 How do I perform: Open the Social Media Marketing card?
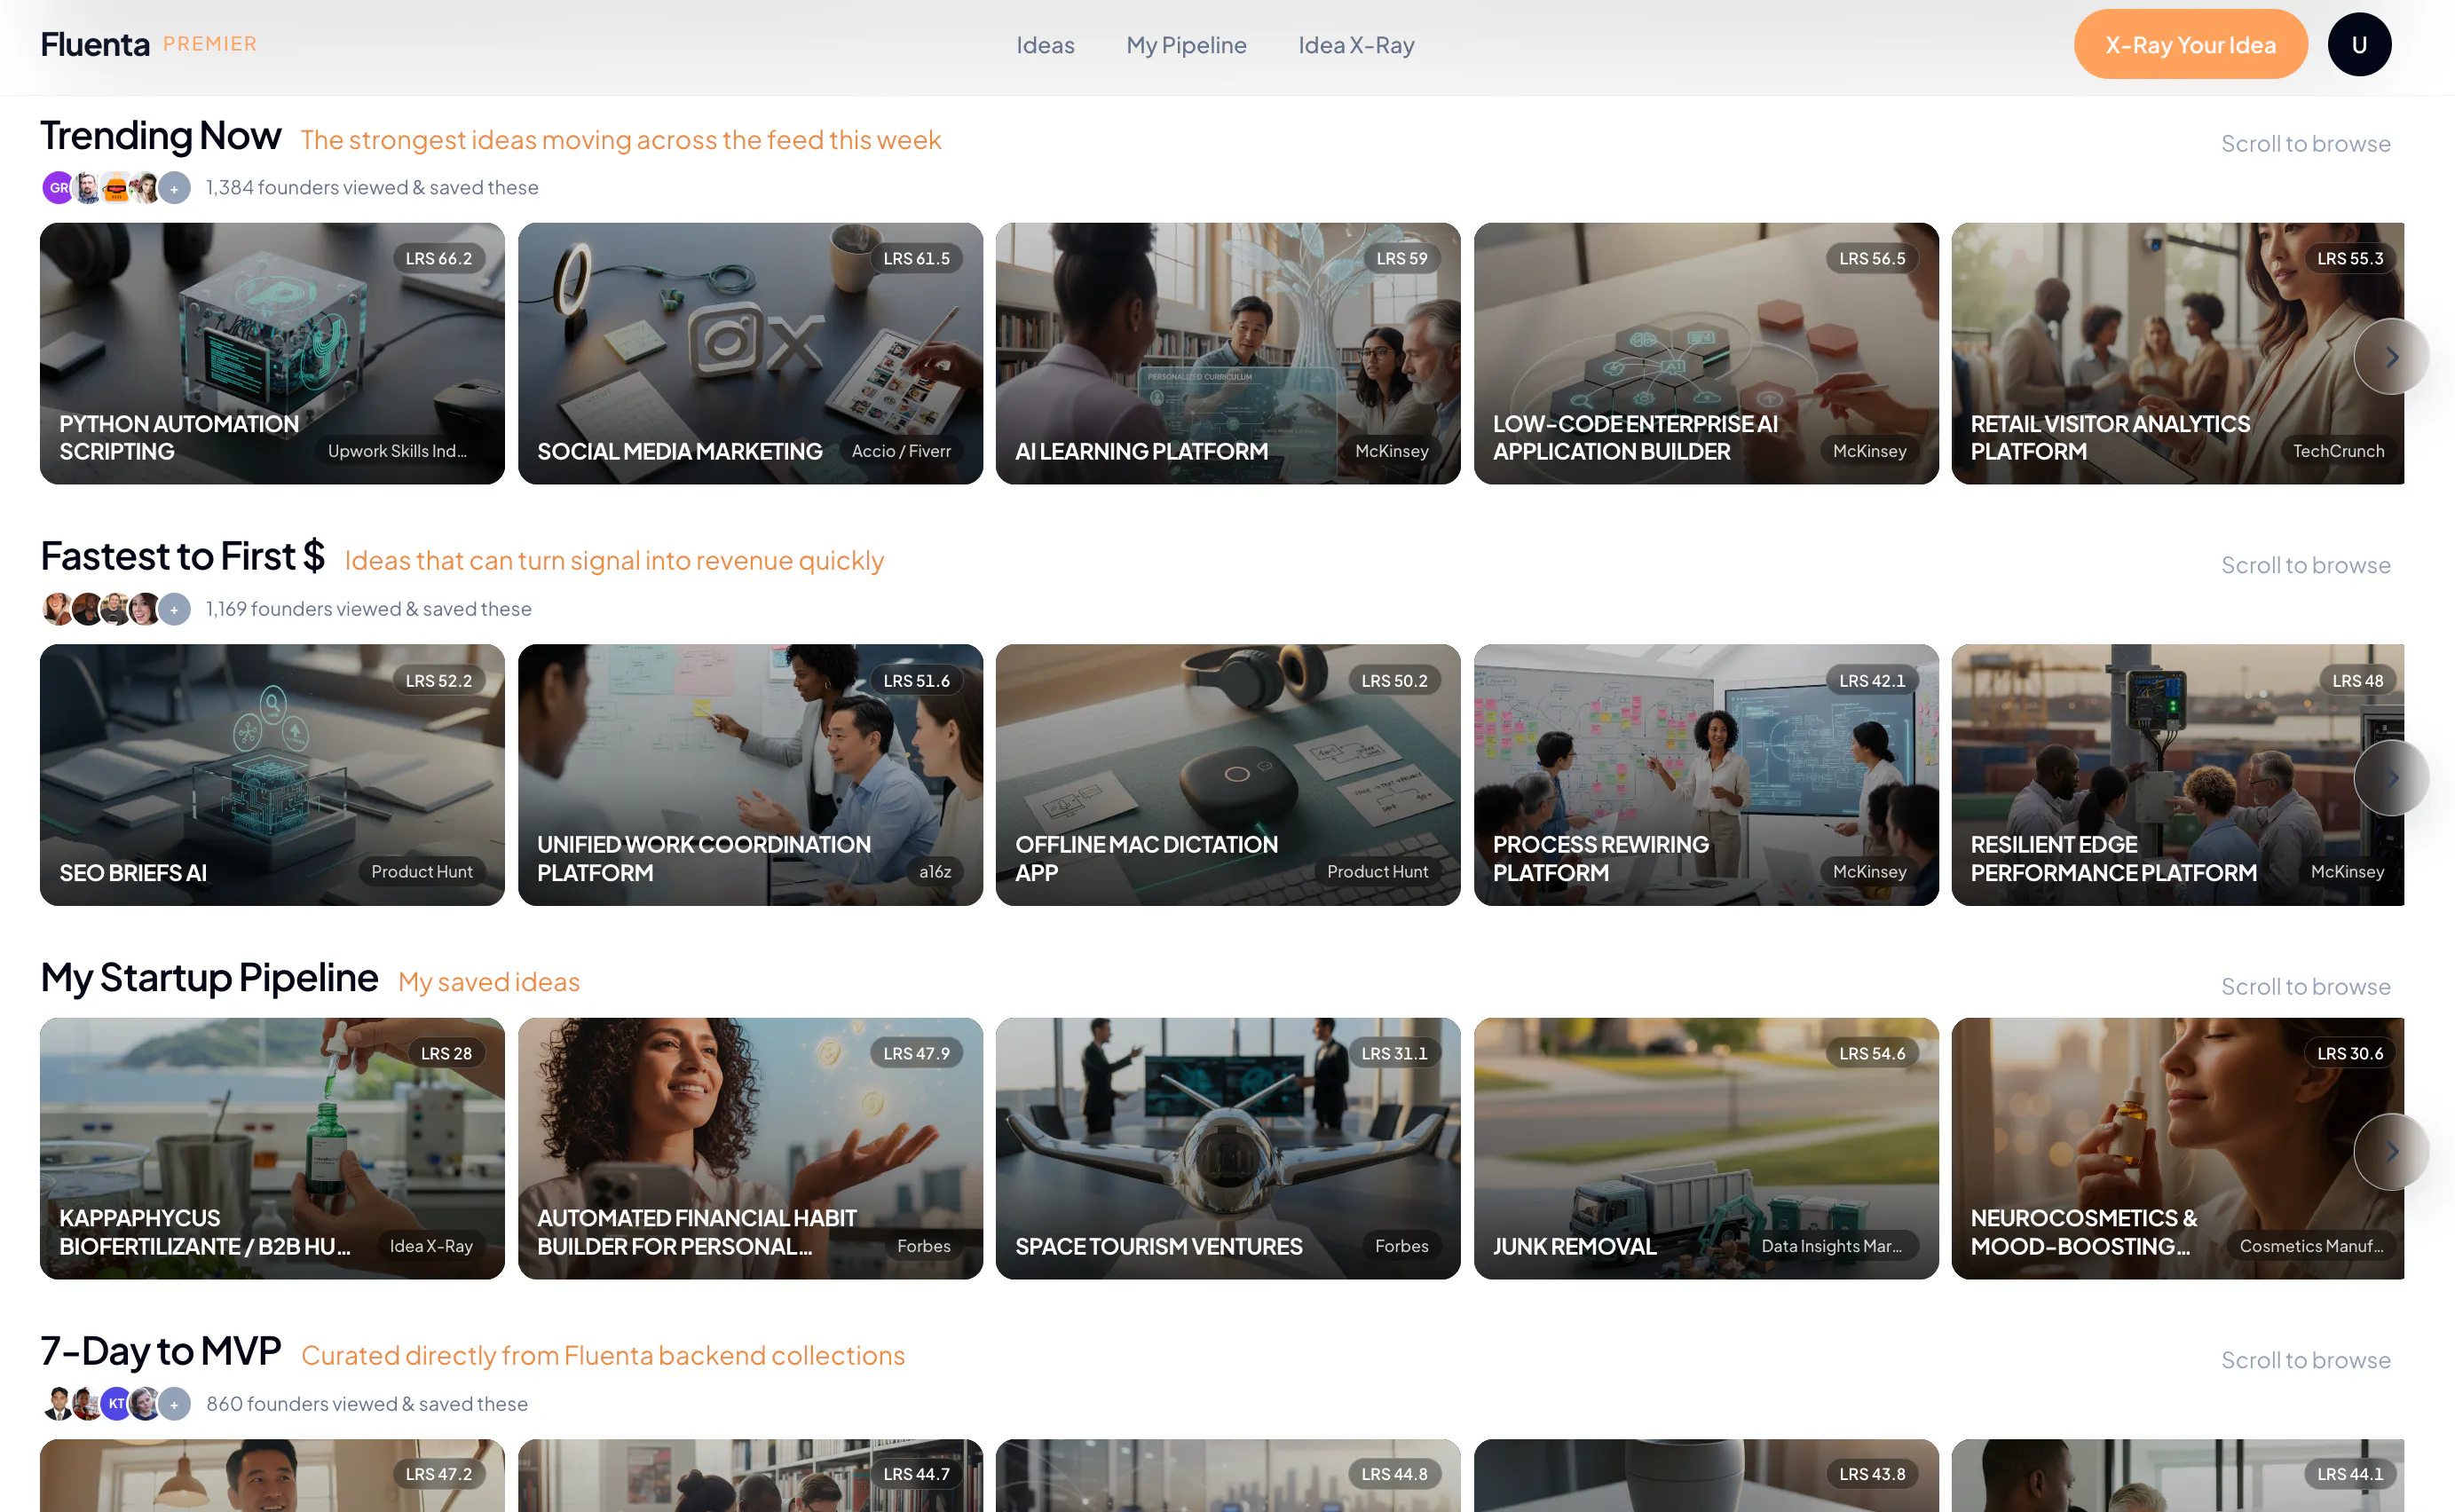tap(750, 354)
